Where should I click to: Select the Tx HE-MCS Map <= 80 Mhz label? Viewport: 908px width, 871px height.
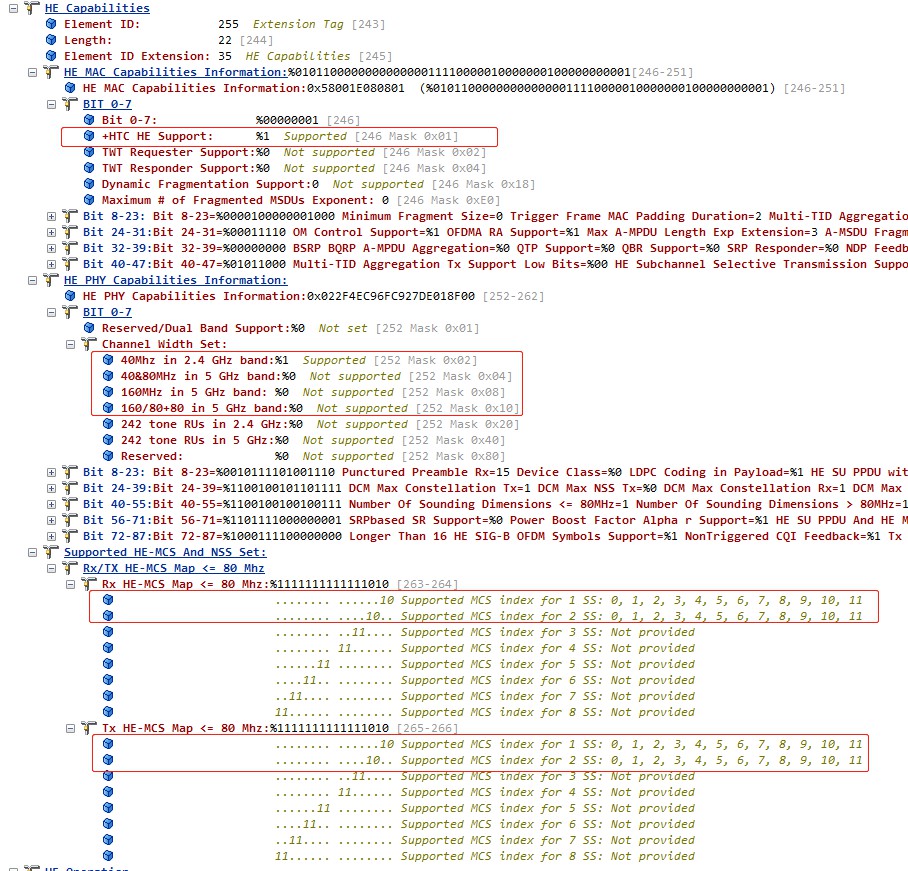186,728
